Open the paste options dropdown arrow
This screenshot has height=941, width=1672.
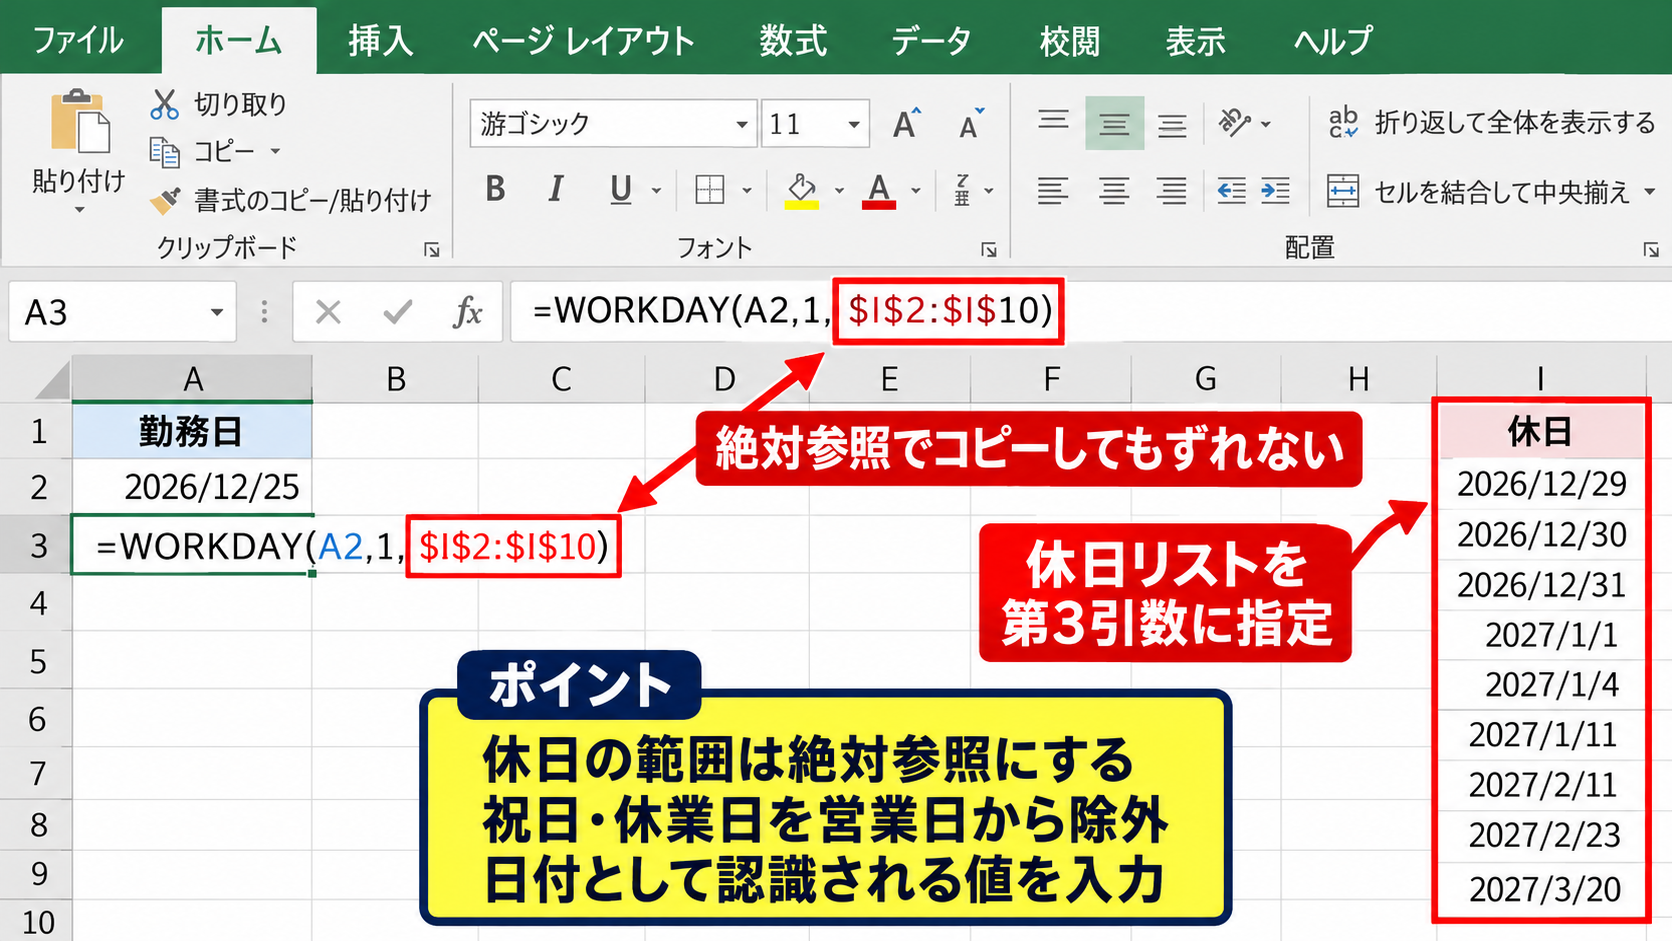79,210
